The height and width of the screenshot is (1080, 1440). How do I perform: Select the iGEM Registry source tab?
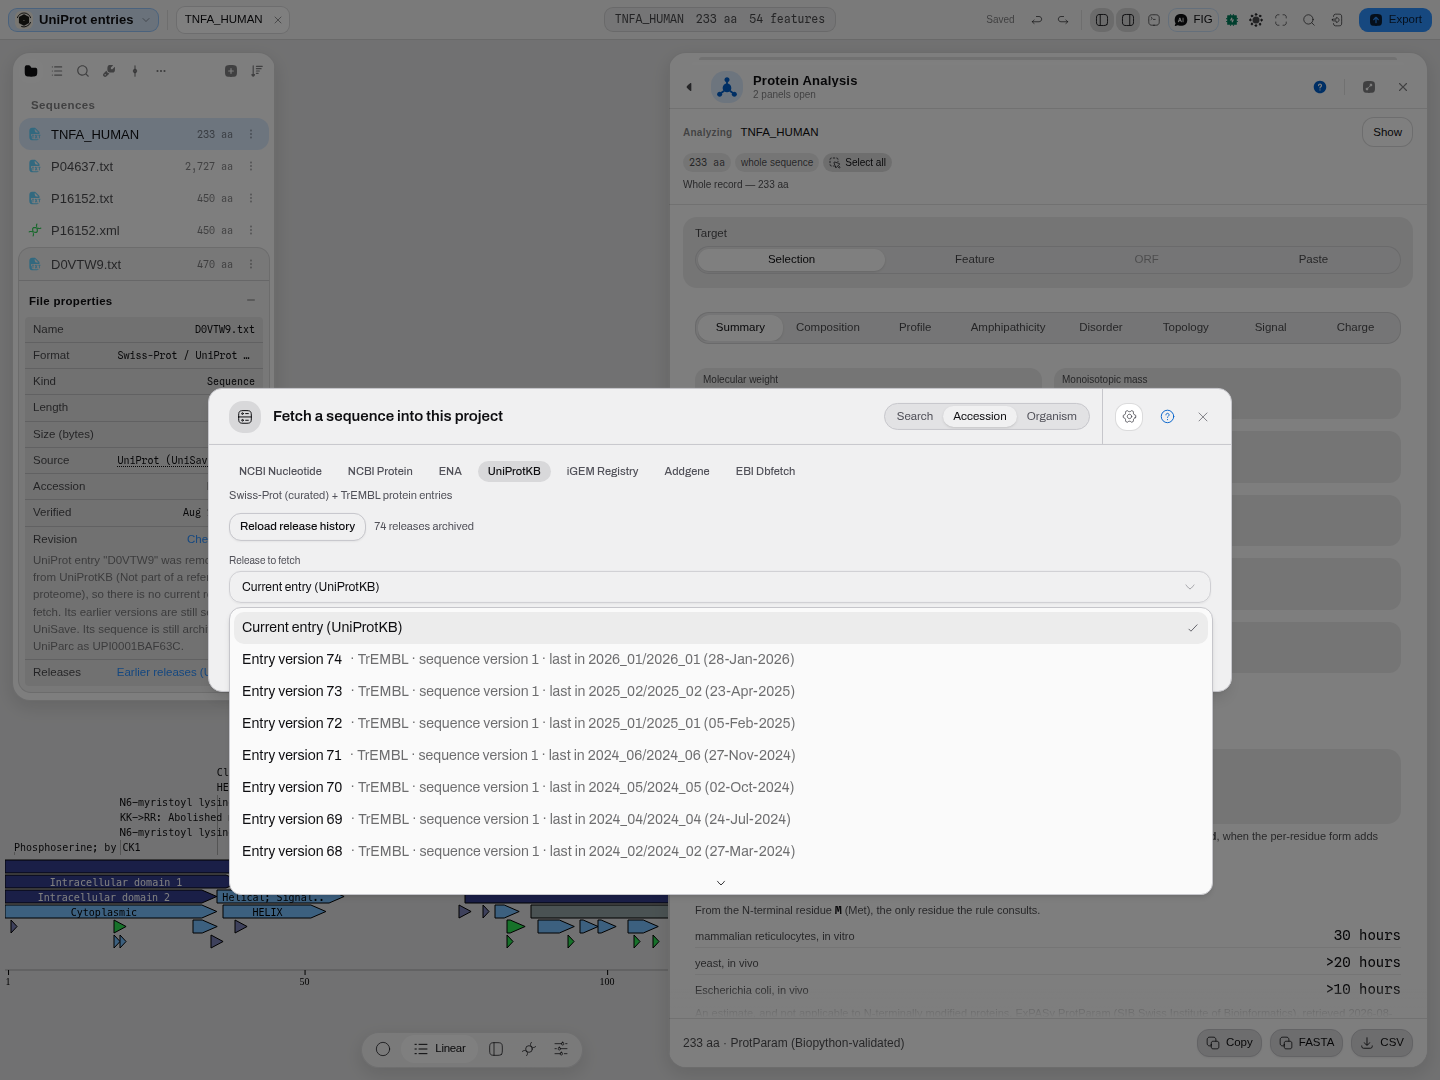[x=602, y=472]
